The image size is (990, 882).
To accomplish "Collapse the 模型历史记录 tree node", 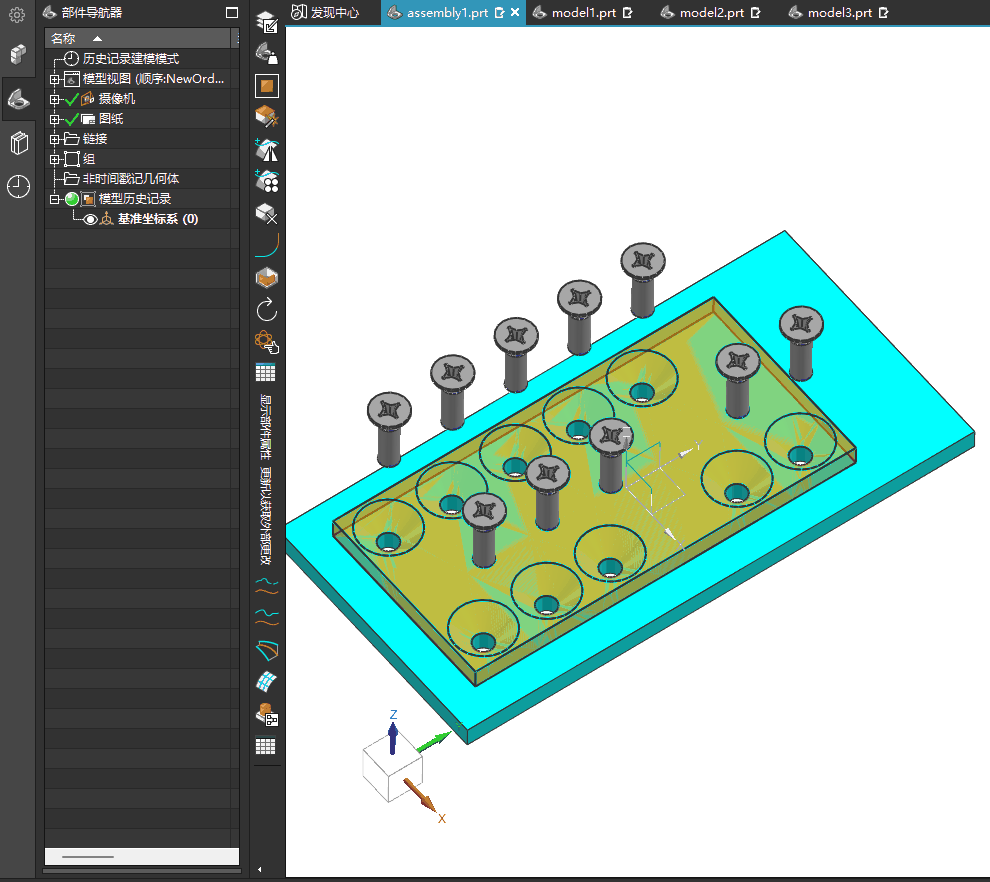I will point(54,199).
